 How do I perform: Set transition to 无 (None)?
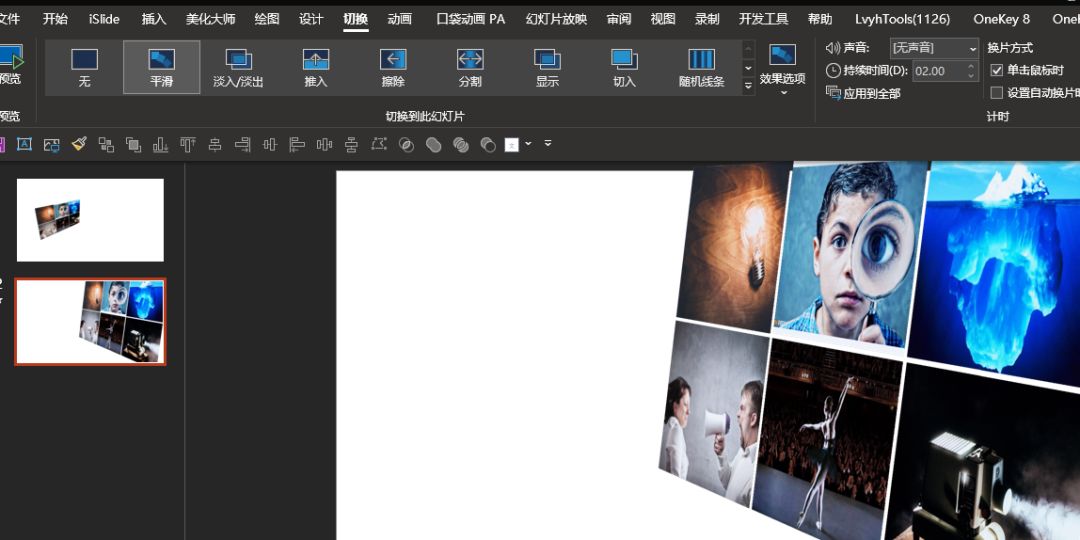coord(84,67)
